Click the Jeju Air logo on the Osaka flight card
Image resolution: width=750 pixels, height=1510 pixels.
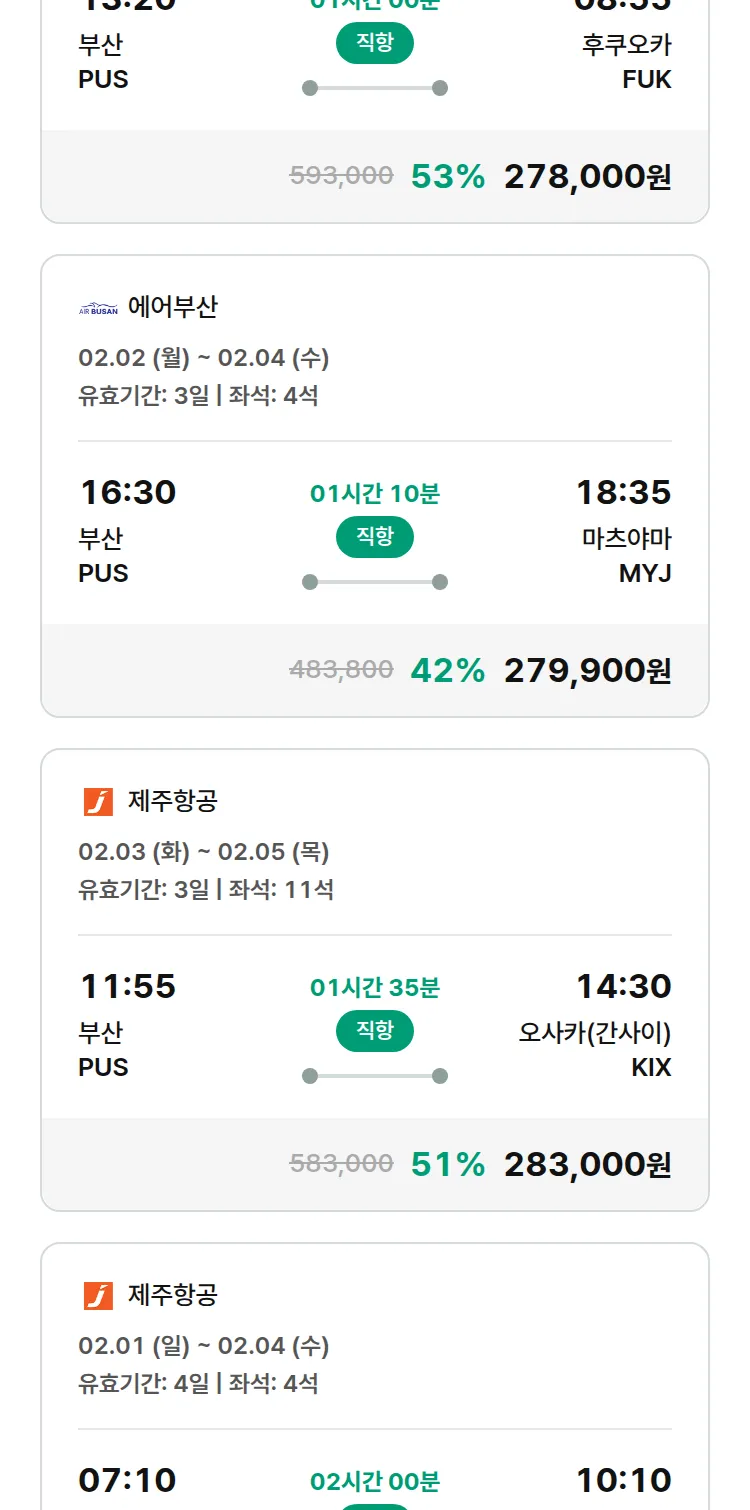click(98, 801)
